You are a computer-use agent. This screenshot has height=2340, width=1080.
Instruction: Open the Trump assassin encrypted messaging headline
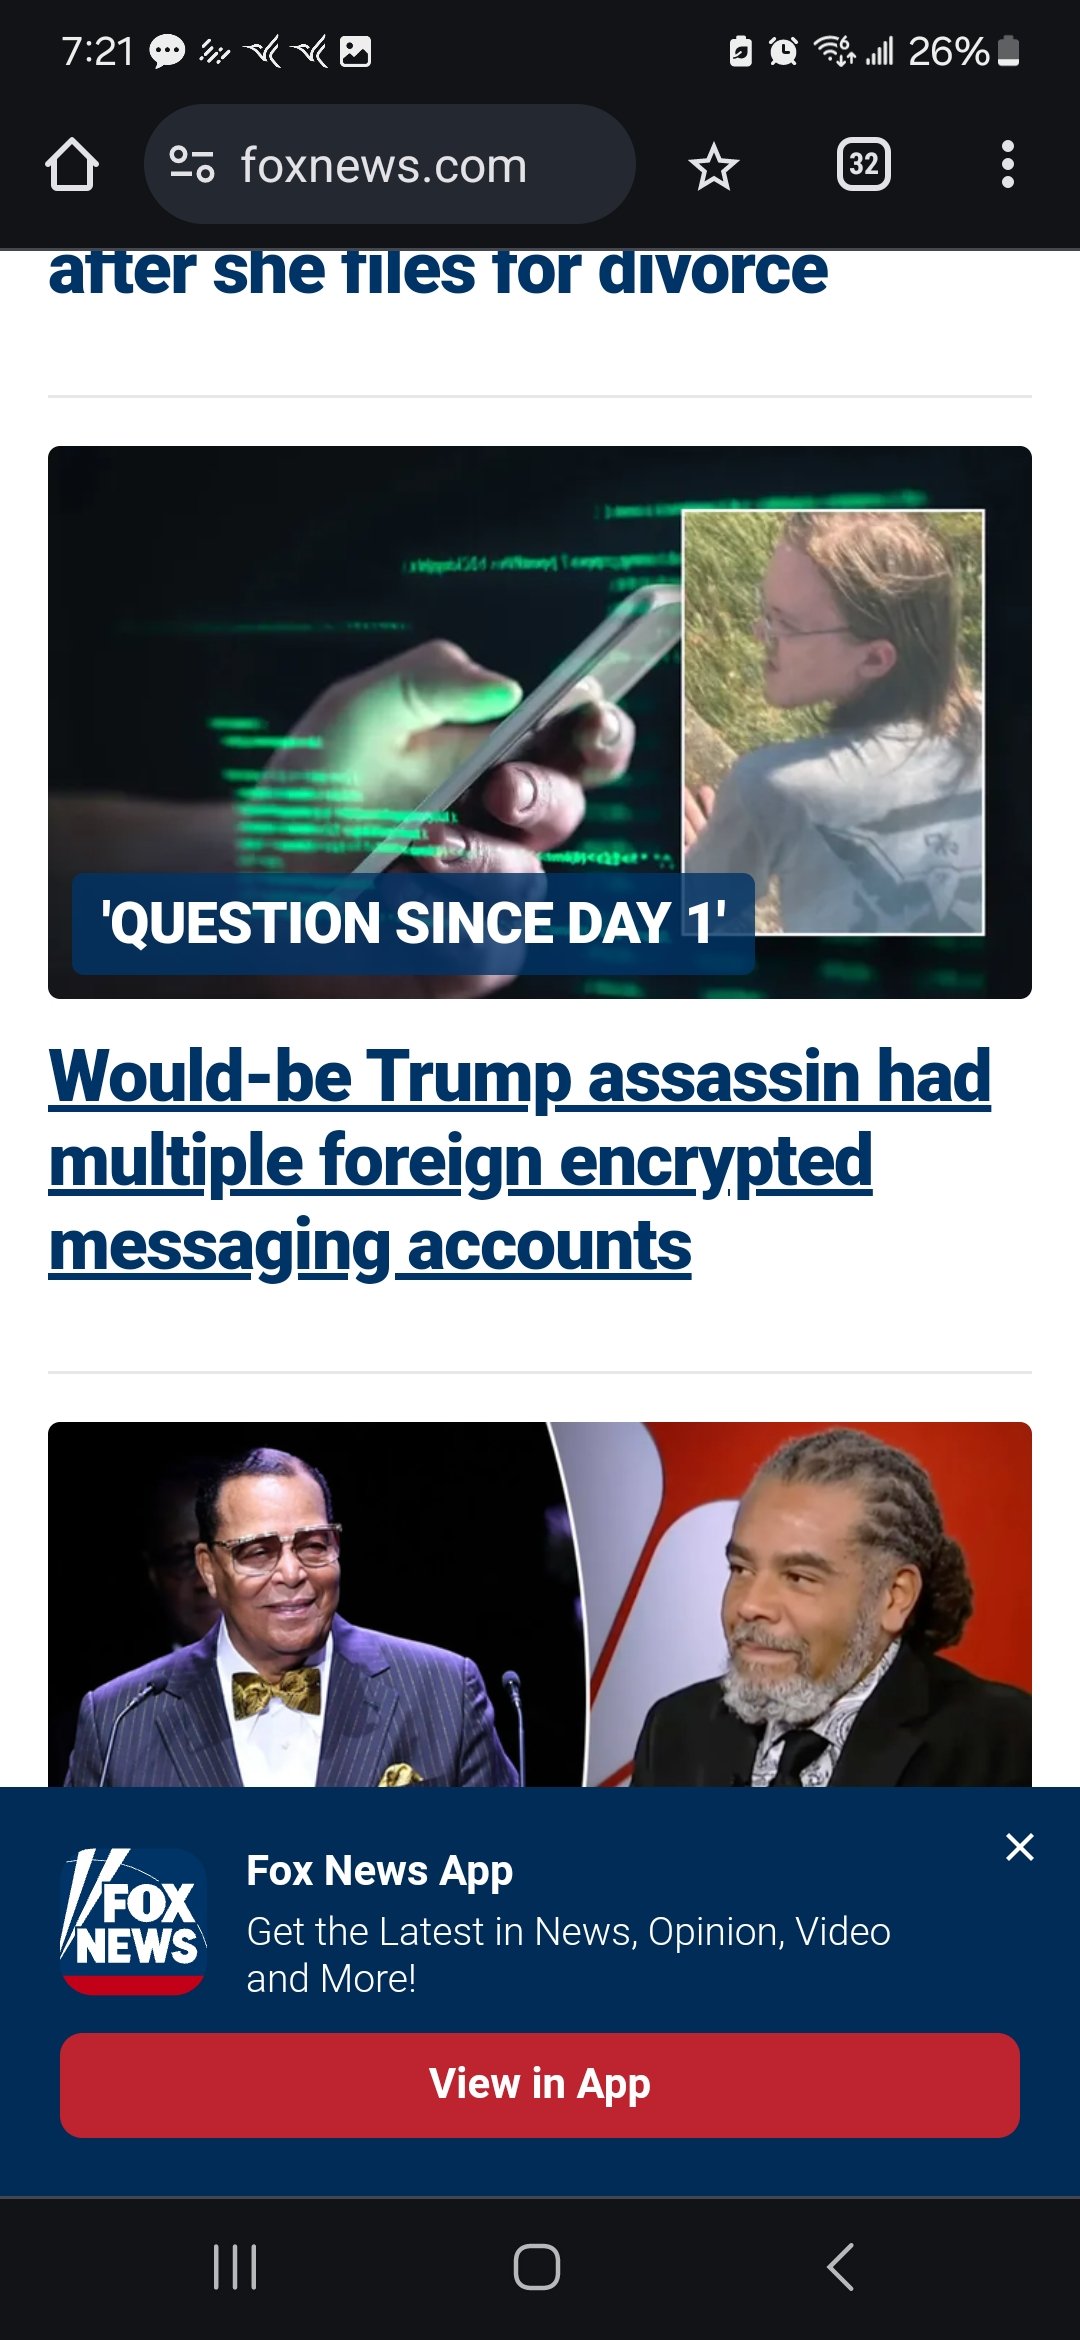(520, 1162)
